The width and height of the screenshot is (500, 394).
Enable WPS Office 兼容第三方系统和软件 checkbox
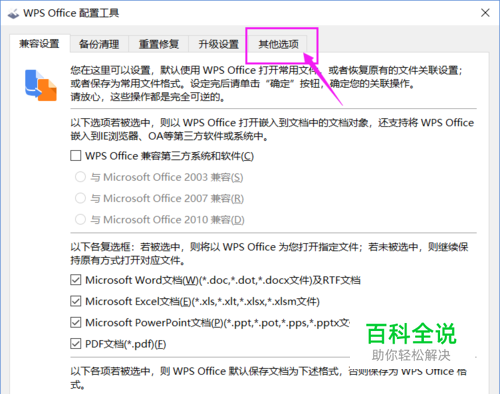[x=76, y=156]
